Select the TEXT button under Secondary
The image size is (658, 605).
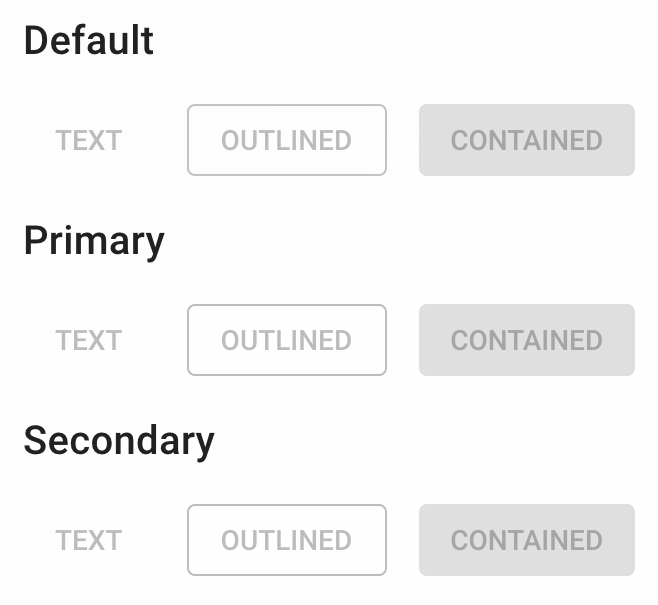point(88,540)
